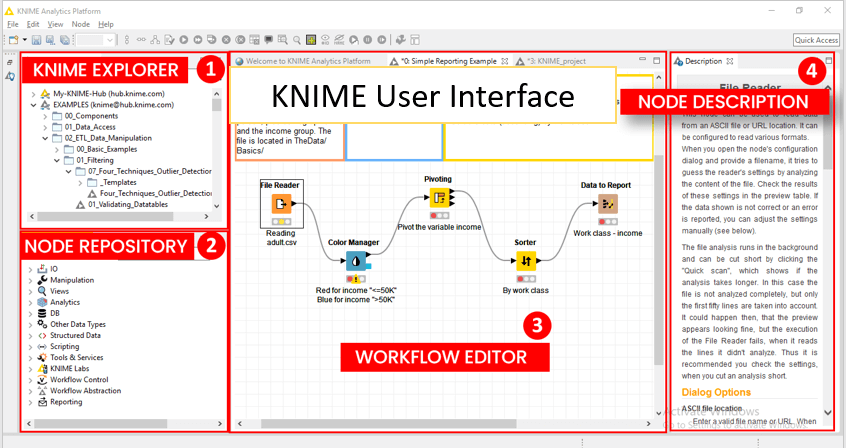This screenshot has width=846, height=448.
Task: Click the Description panel vertical scrollbar
Action: [x=828, y=250]
